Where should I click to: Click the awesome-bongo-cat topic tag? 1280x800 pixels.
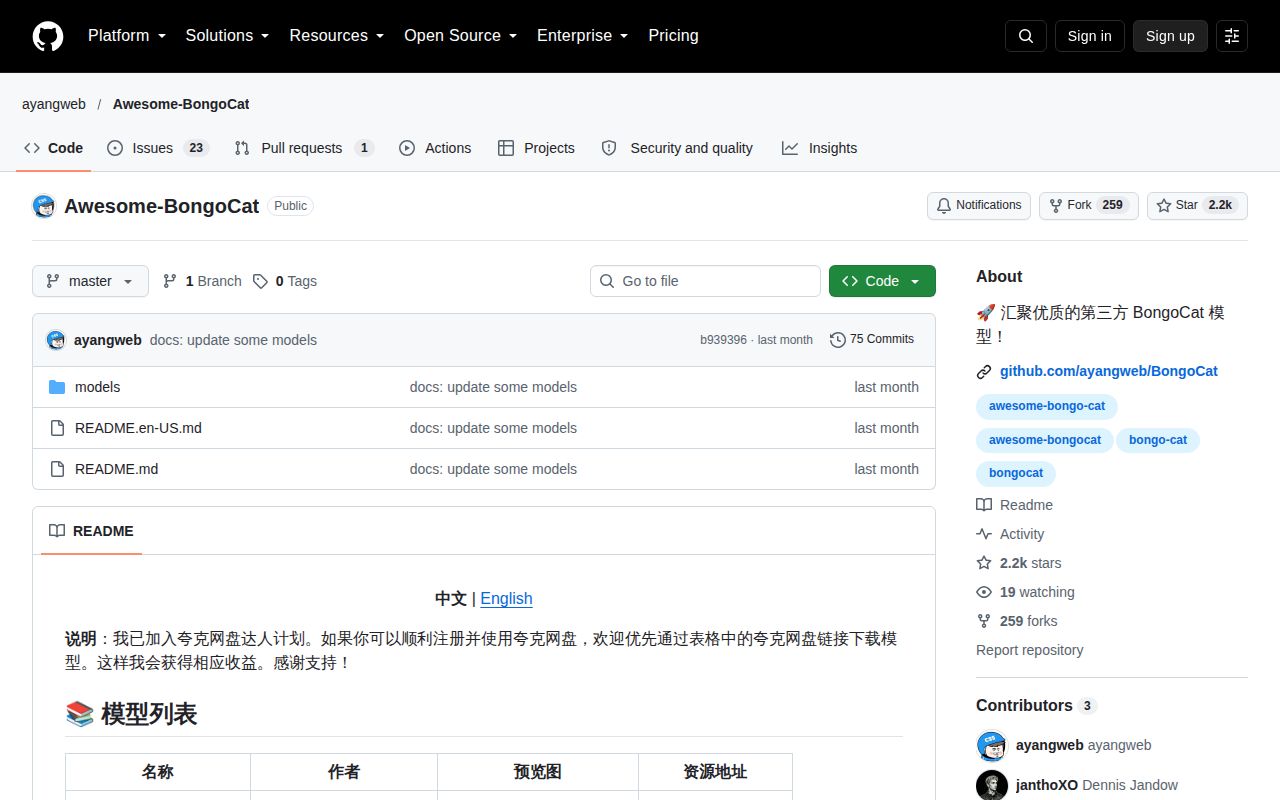[1047, 406]
